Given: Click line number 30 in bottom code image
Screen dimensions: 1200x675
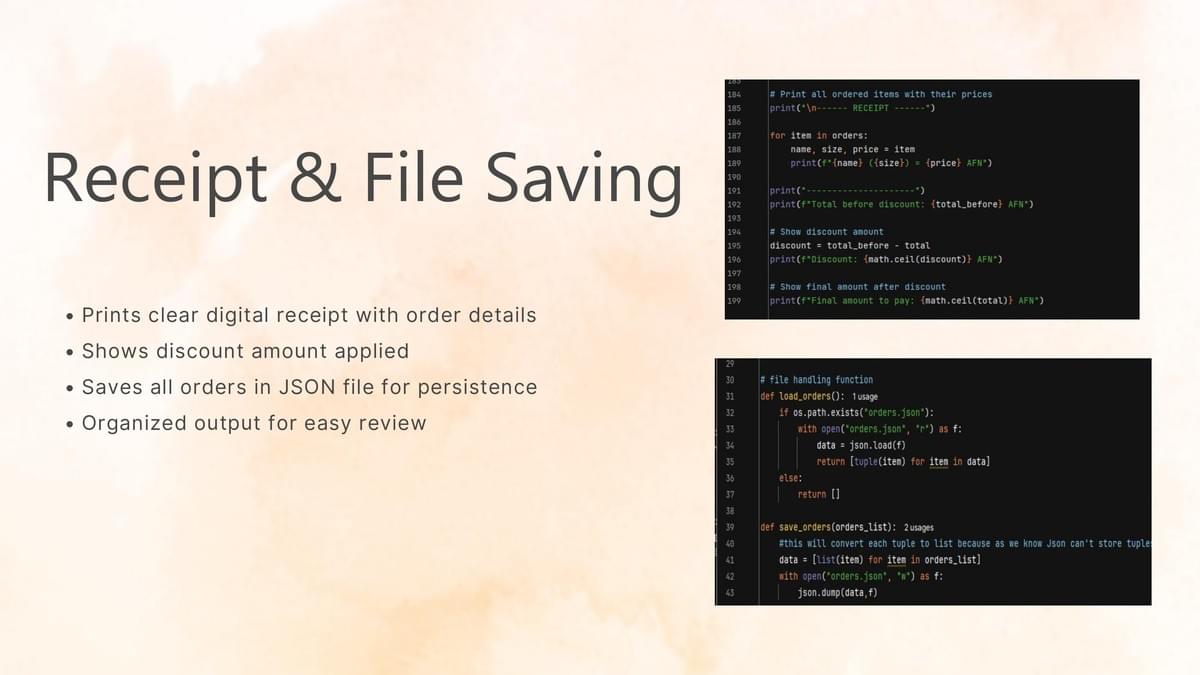Looking at the screenshot, I should tap(730, 380).
